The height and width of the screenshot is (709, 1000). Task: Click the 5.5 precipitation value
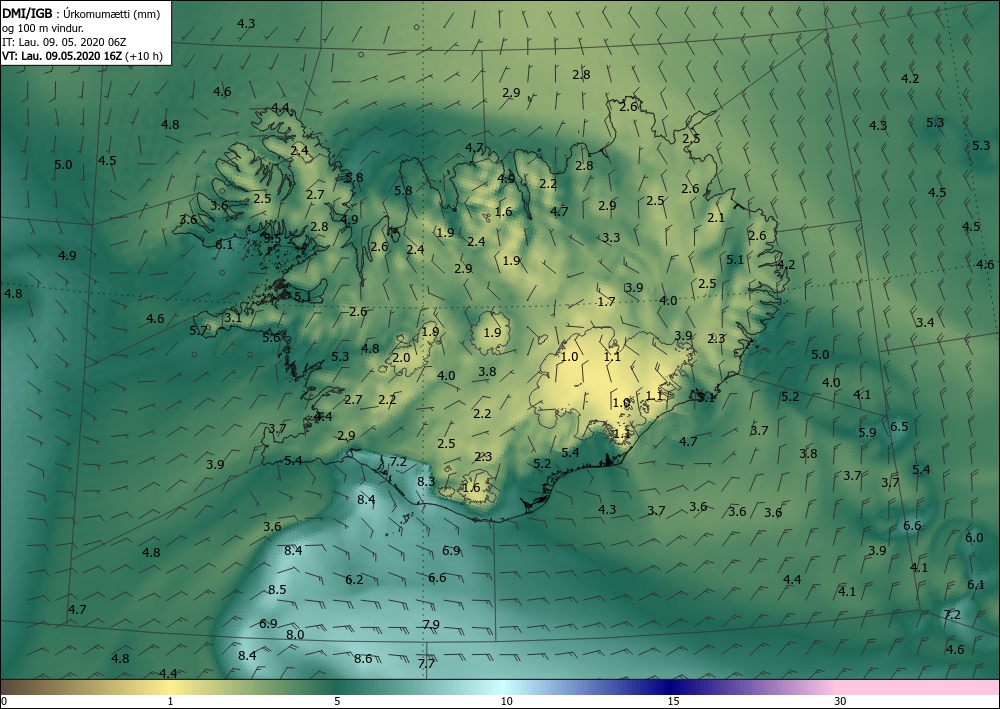click(272, 238)
